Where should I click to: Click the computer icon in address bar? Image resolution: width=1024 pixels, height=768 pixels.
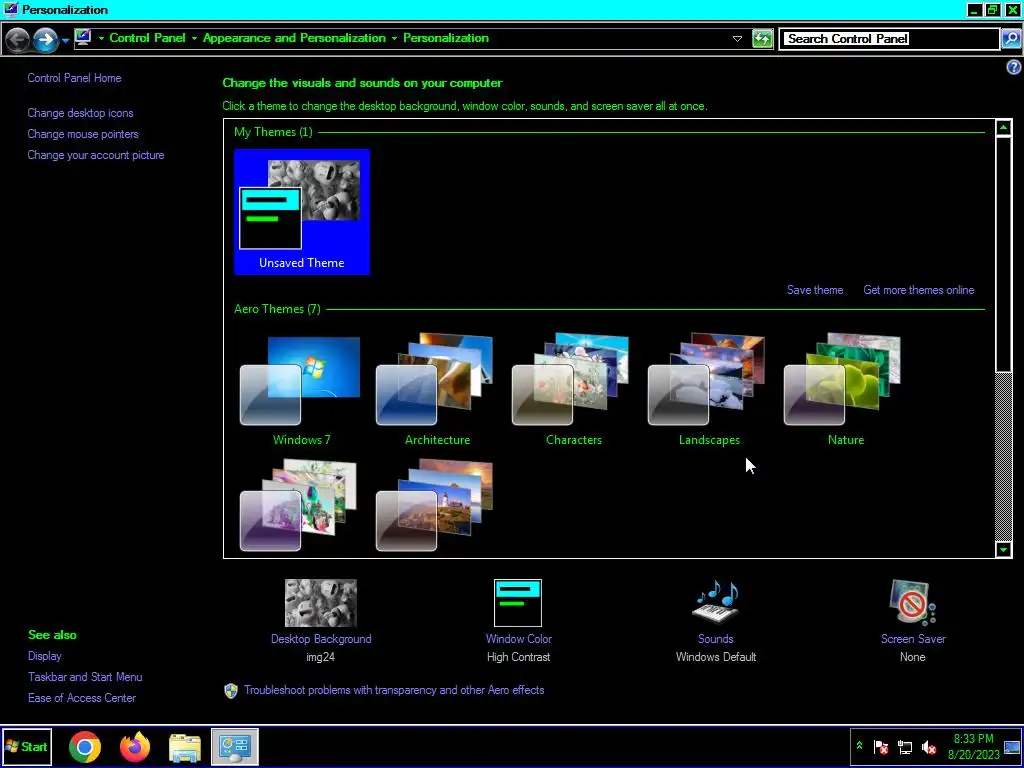pyautogui.click(x=83, y=38)
